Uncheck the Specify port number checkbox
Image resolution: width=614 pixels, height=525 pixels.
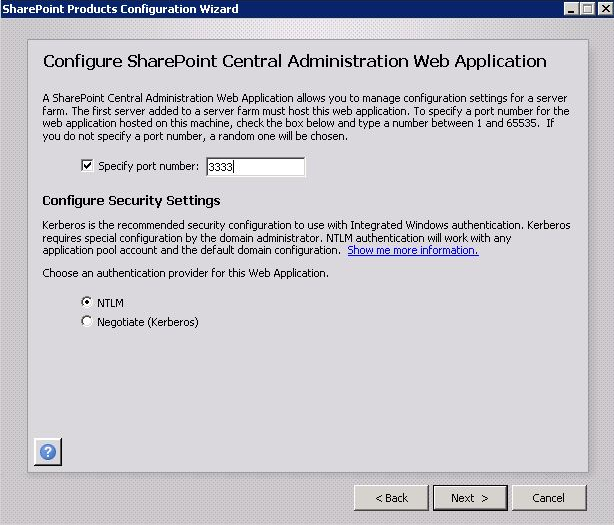coord(87,166)
